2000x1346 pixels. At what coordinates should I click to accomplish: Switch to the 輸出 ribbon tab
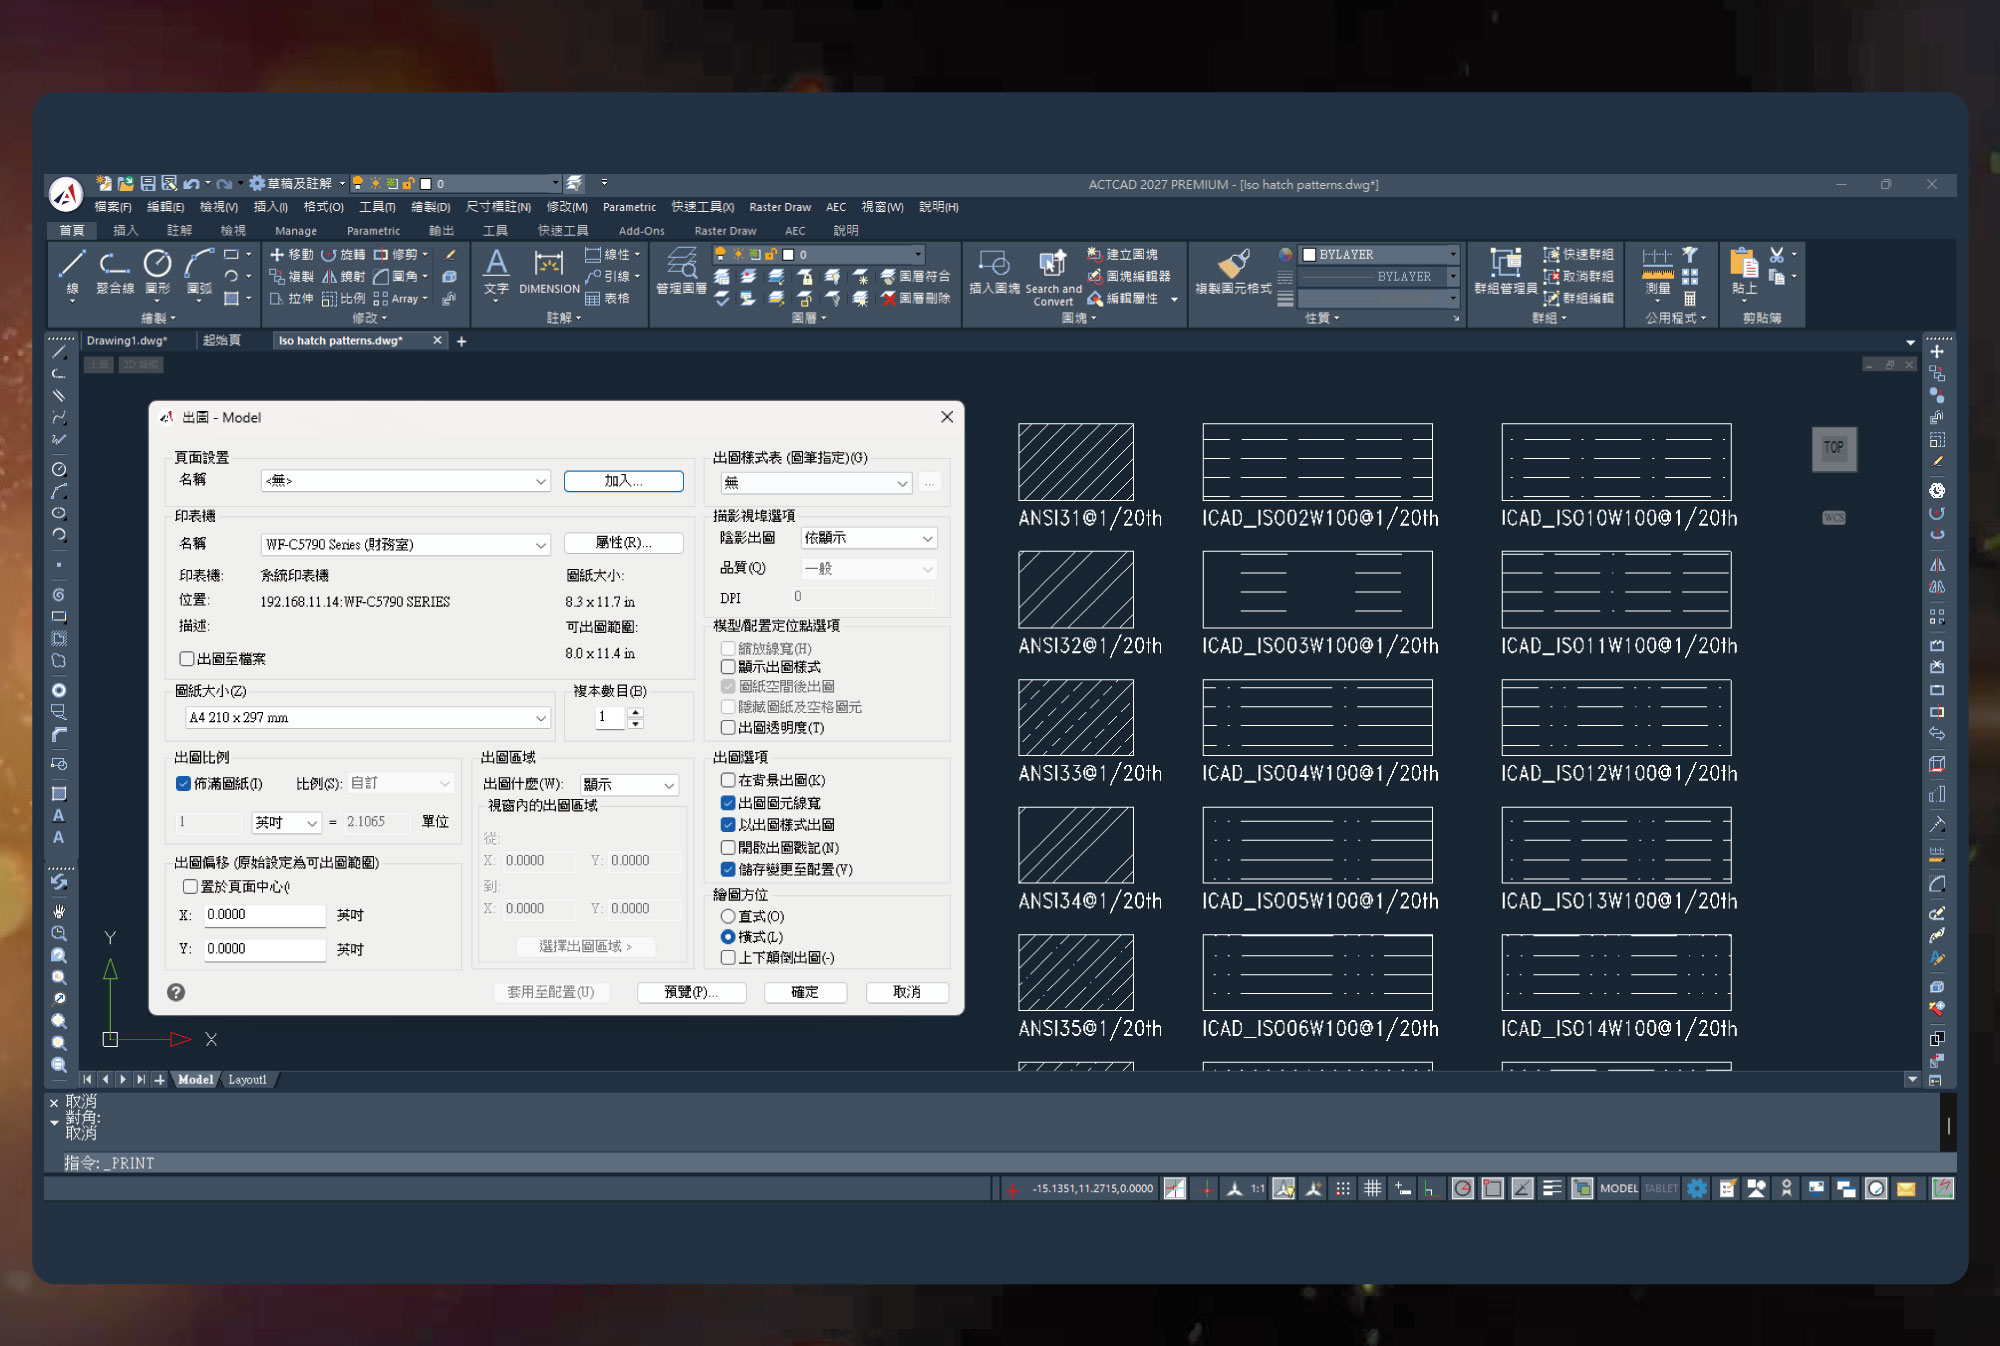(x=441, y=231)
